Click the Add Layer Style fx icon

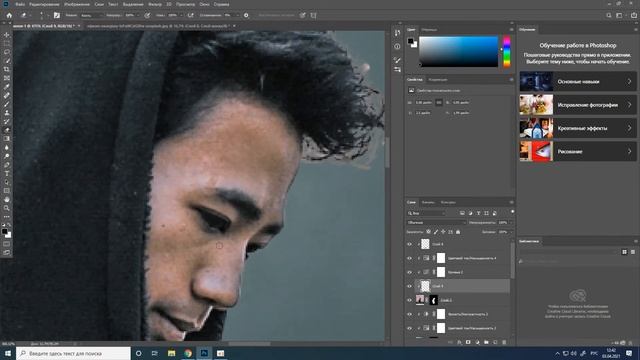[459, 342]
